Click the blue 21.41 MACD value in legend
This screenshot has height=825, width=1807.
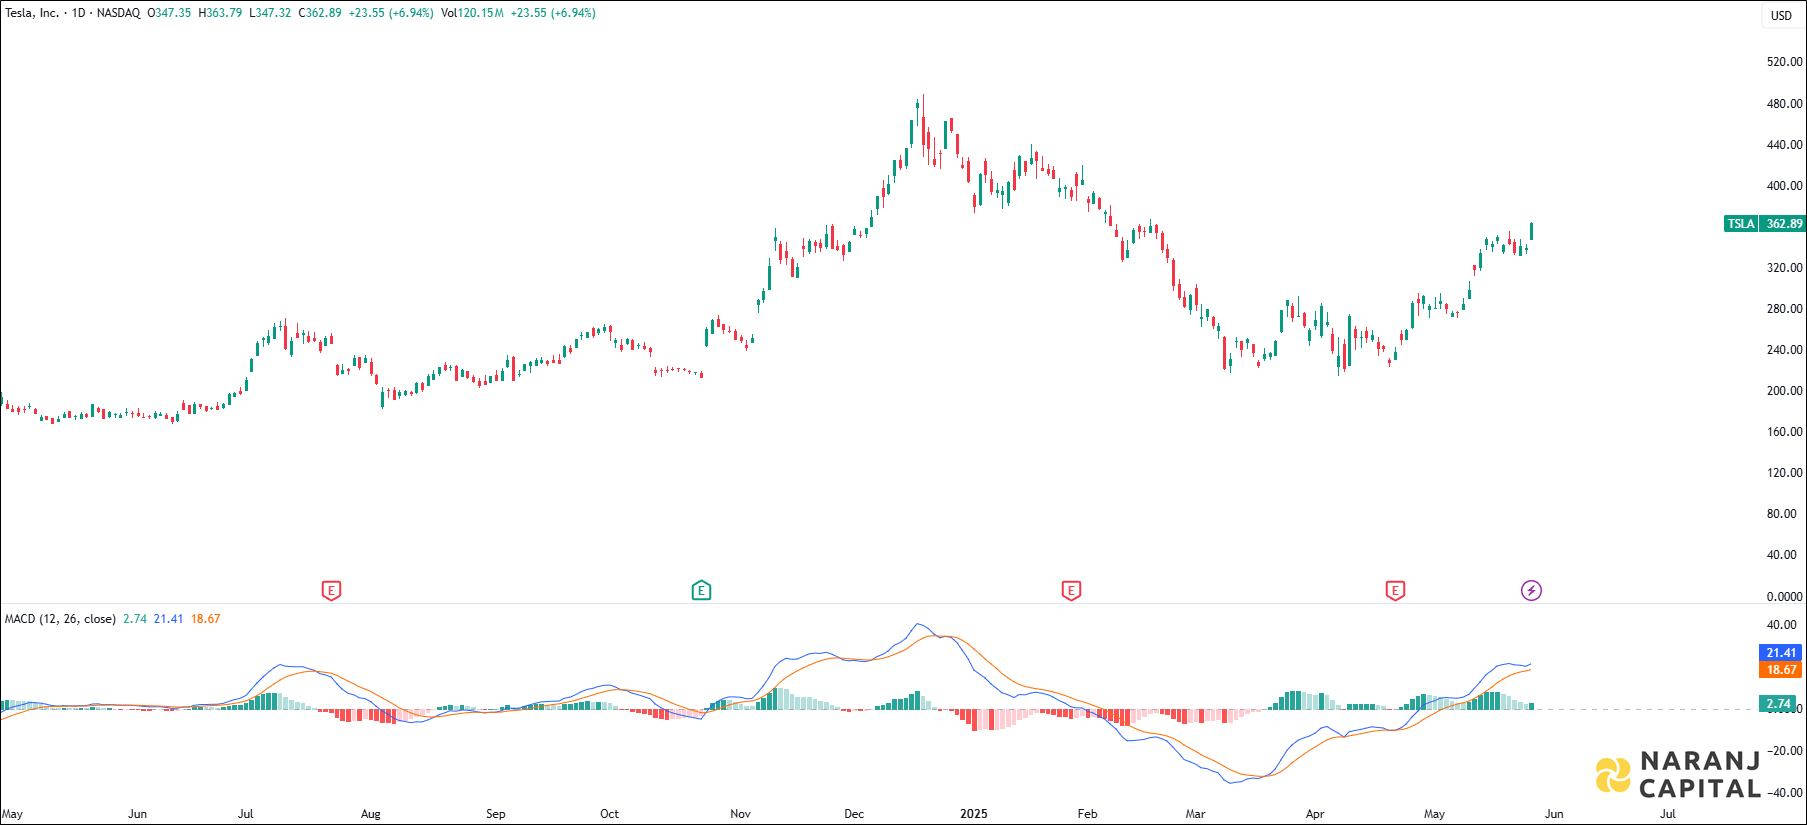[168, 619]
